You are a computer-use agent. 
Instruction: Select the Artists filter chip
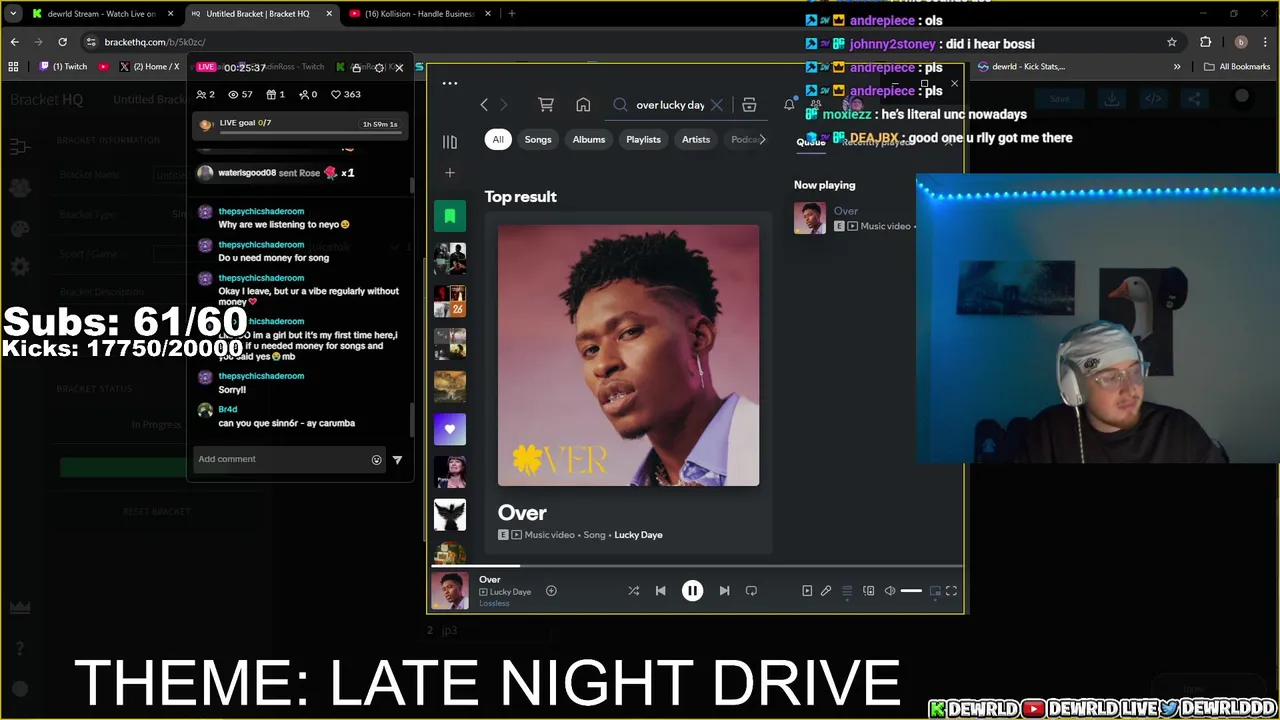(x=696, y=139)
